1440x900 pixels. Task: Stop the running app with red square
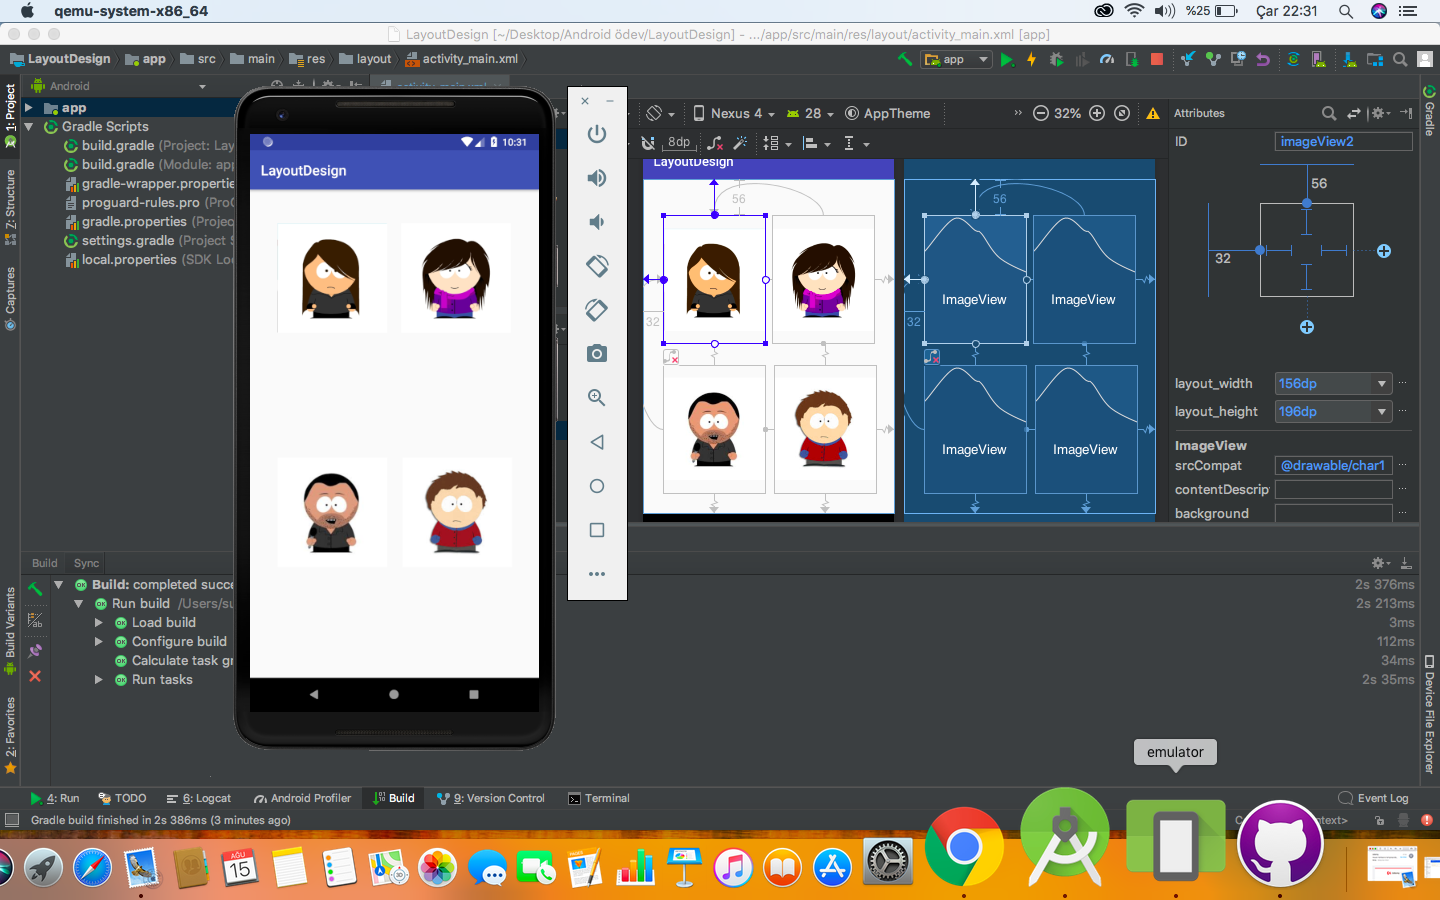(1157, 60)
